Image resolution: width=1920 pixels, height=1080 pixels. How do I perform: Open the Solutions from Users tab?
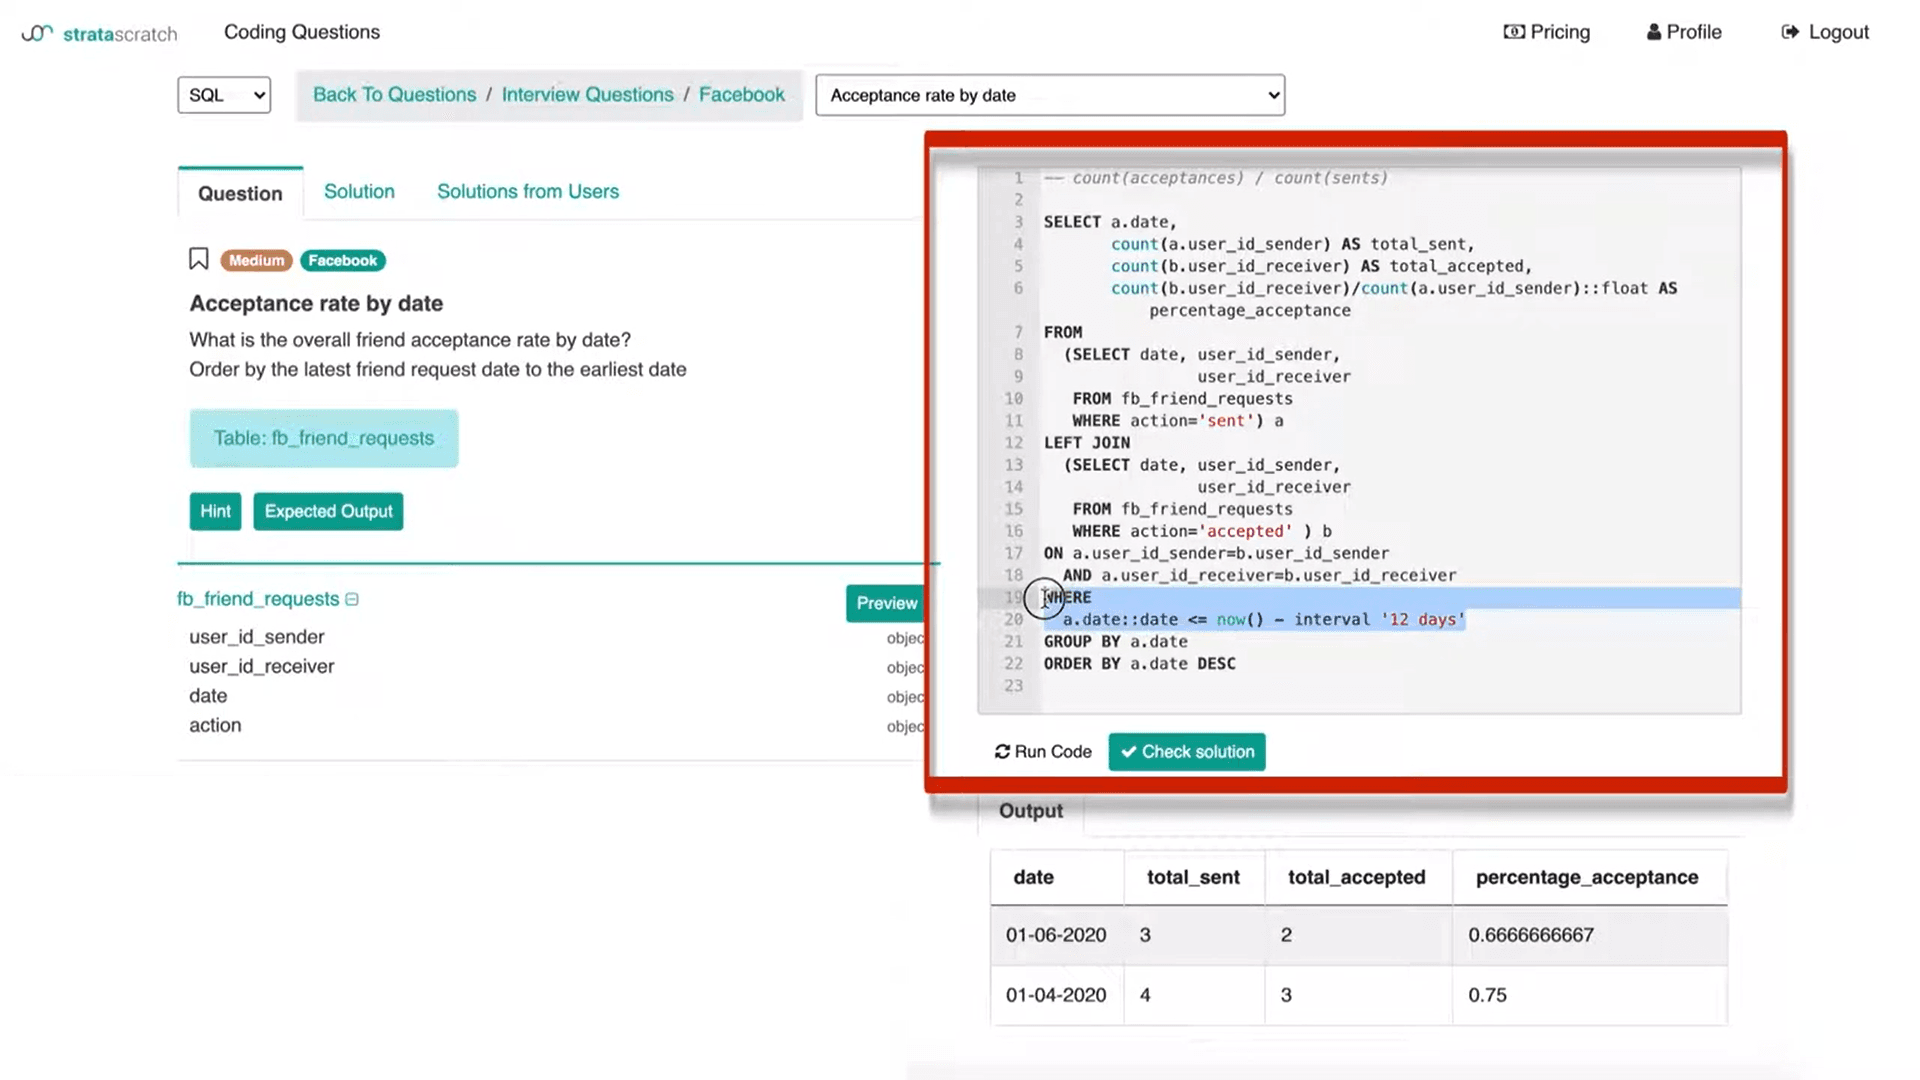tap(528, 191)
